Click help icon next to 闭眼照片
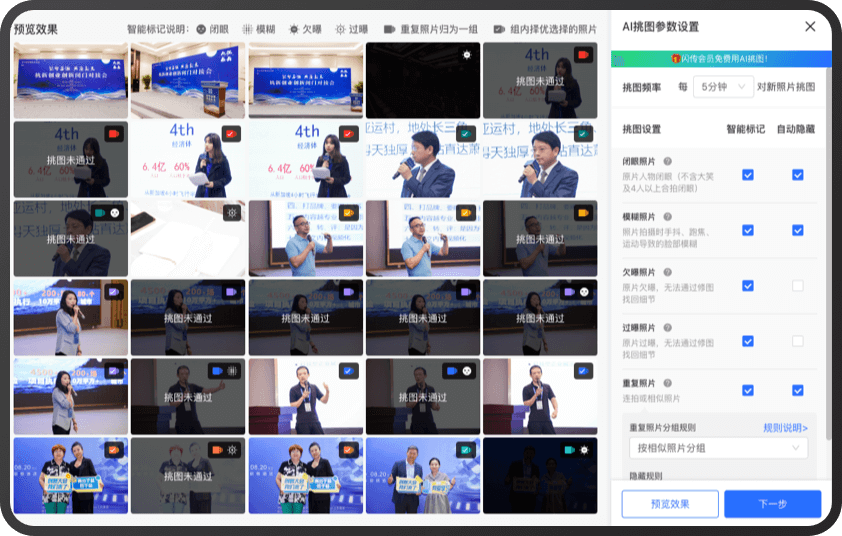This screenshot has height=536, width=842. pyautogui.click(x=667, y=161)
